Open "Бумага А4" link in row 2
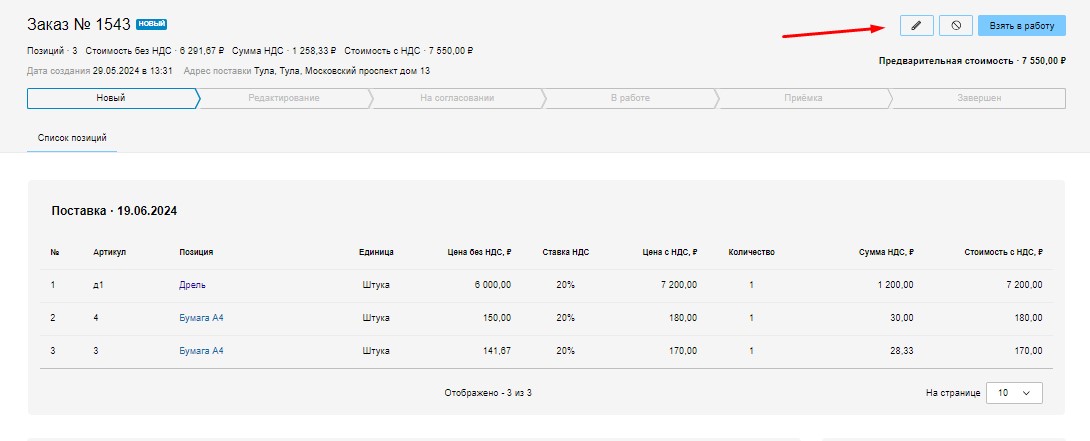The height and width of the screenshot is (441, 1090). pyautogui.click(x=201, y=318)
